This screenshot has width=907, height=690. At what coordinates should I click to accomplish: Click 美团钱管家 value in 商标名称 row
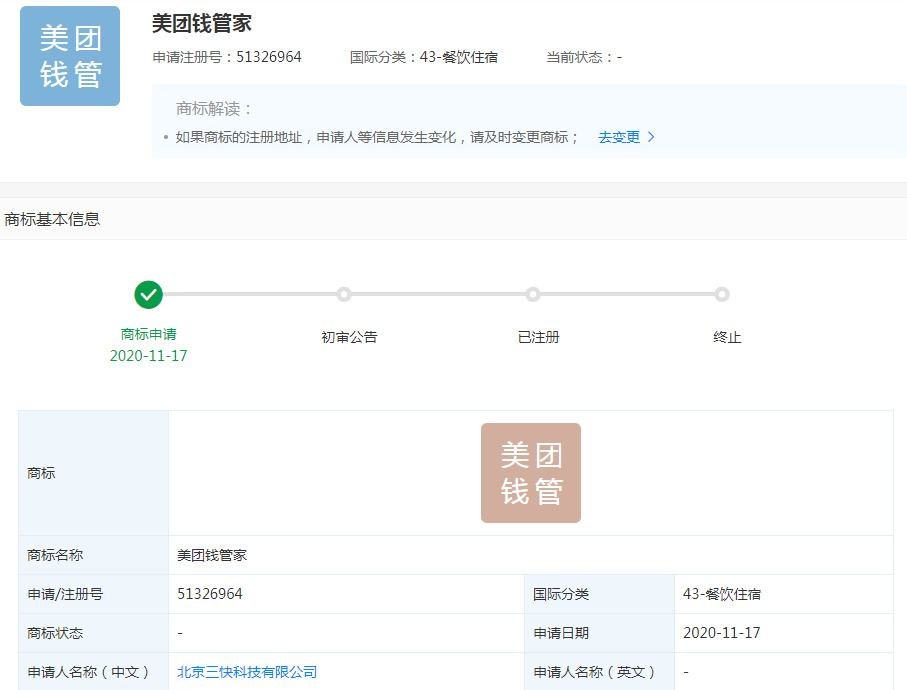pyautogui.click(x=212, y=555)
